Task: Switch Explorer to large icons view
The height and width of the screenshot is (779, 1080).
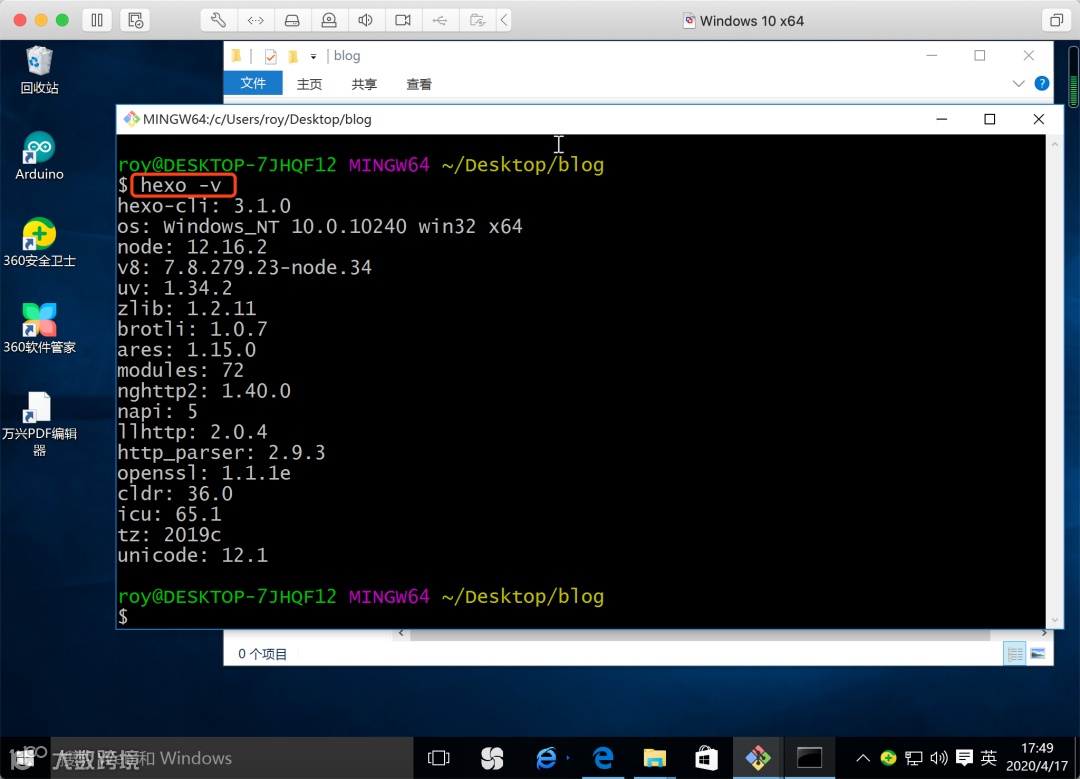Action: (x=1037, y=654)
